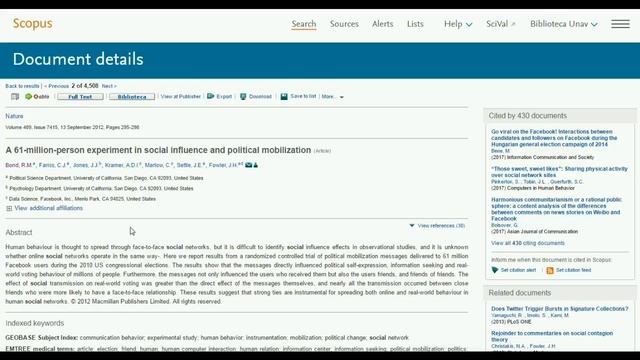
Task: Click the abstract view icon before Oable
Action: point(15,96)
